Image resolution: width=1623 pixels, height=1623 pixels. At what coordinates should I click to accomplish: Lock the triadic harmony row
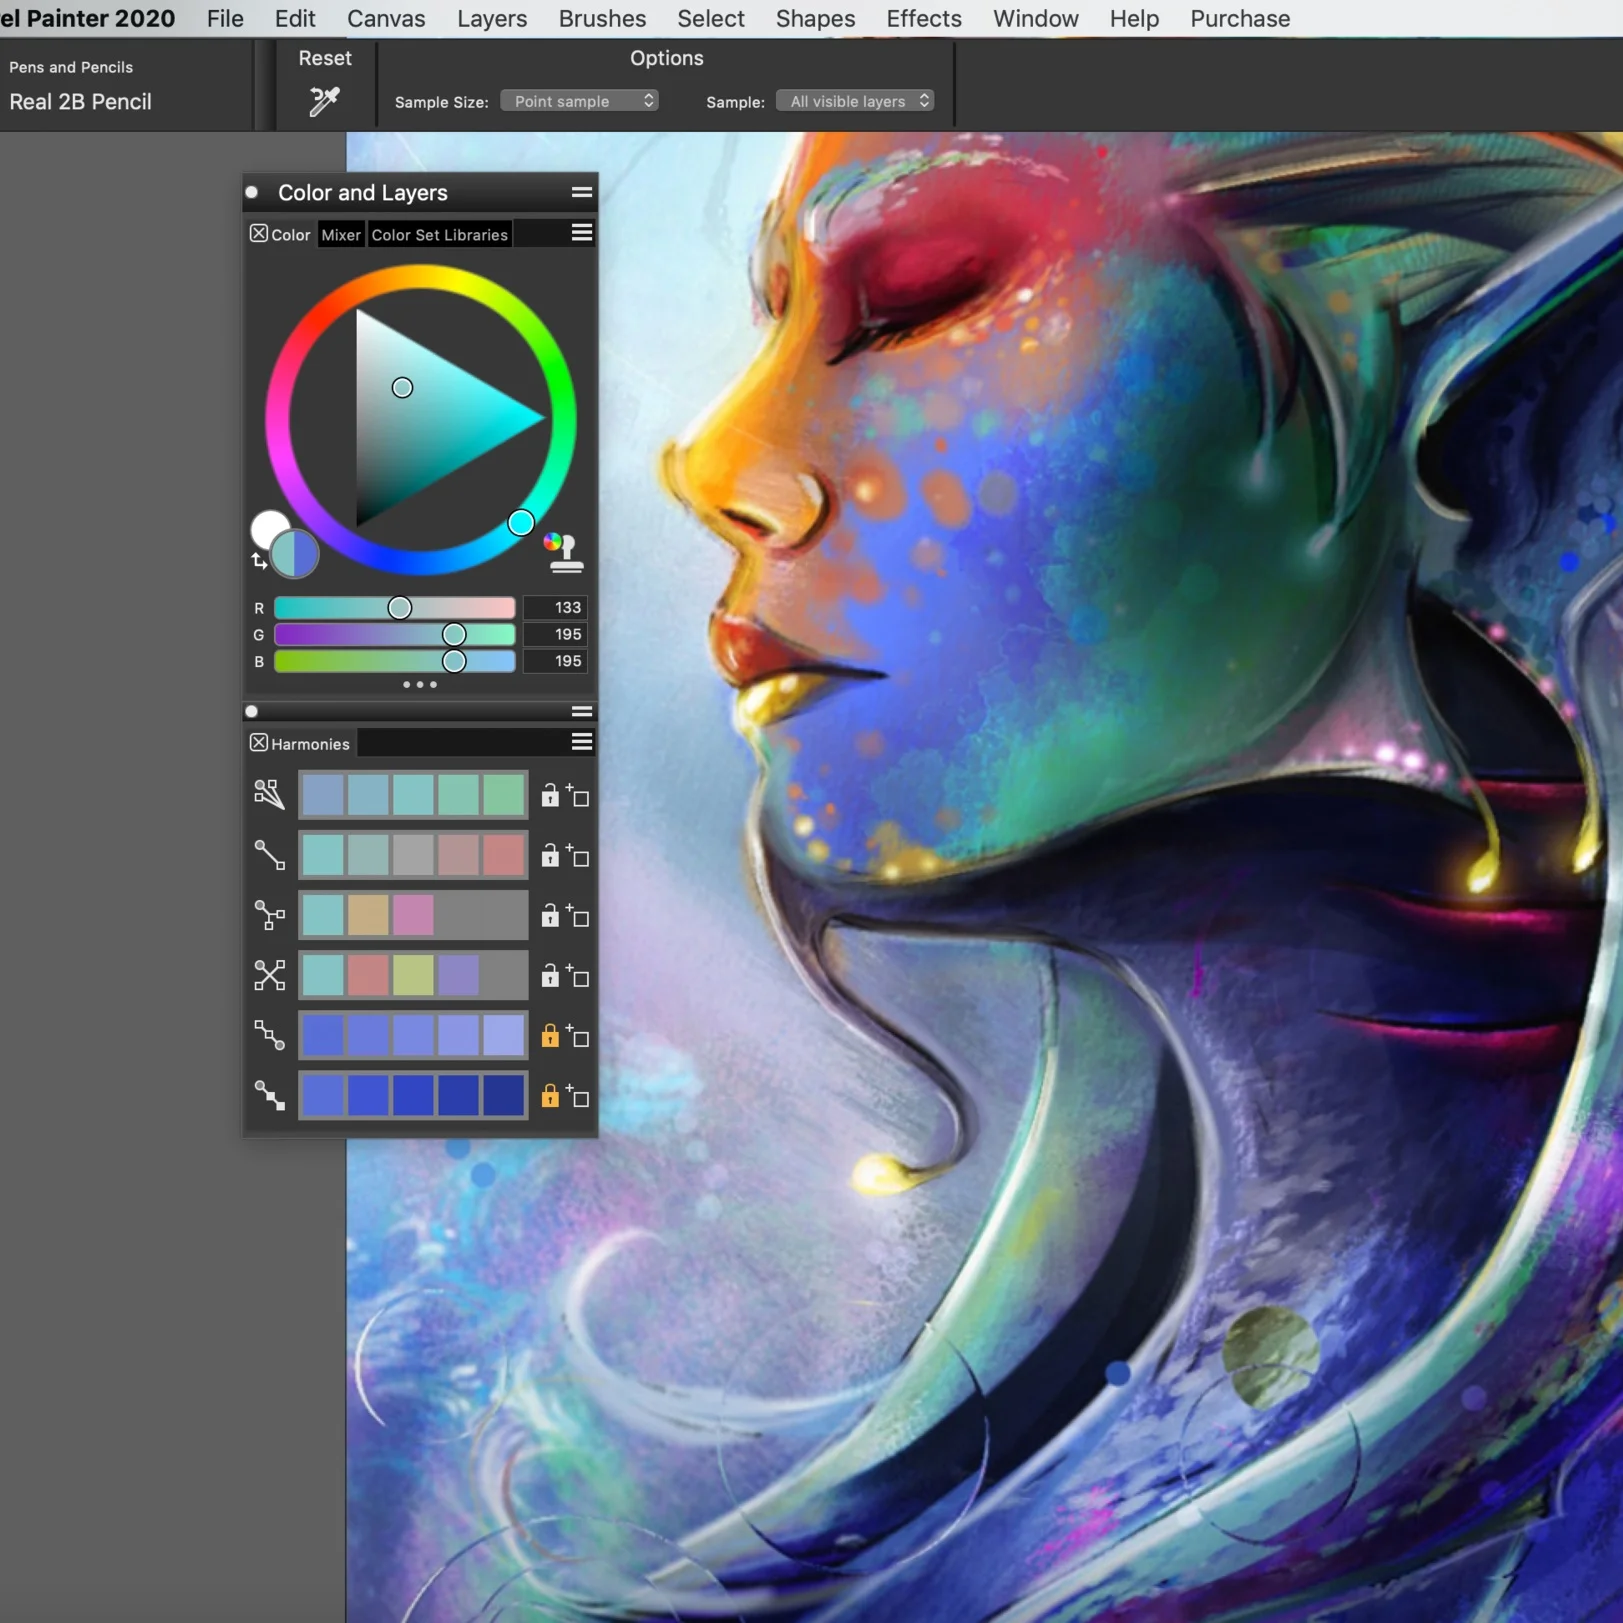(x=550, y=915)
